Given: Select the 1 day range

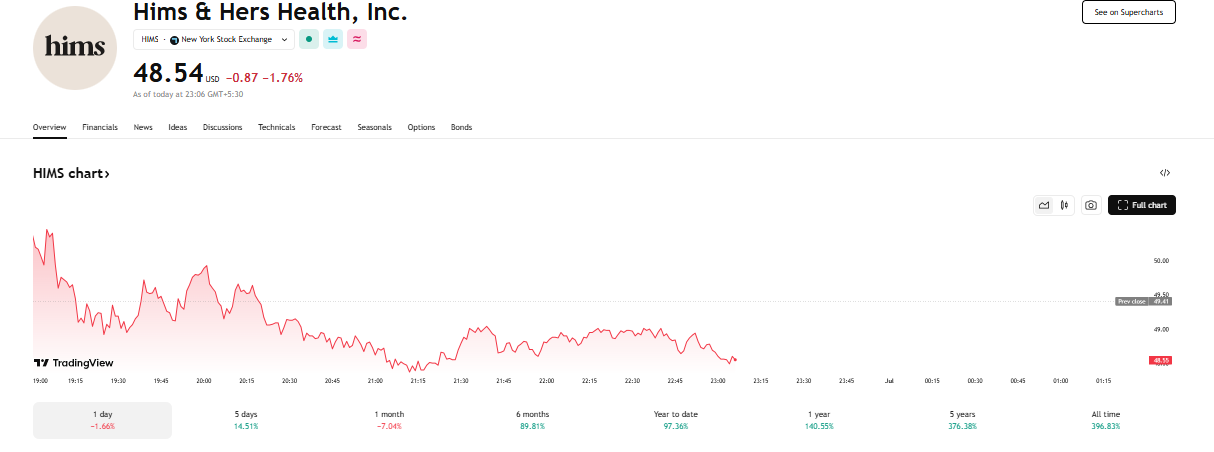Looking at the screenshot, I should tap(102, 420).
